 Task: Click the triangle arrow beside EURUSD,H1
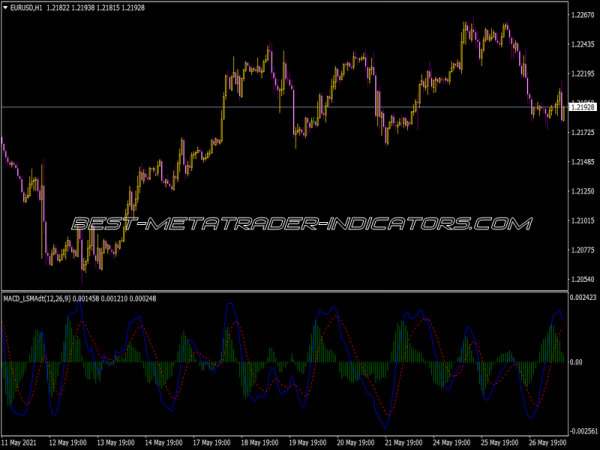[x=6, y=8]
